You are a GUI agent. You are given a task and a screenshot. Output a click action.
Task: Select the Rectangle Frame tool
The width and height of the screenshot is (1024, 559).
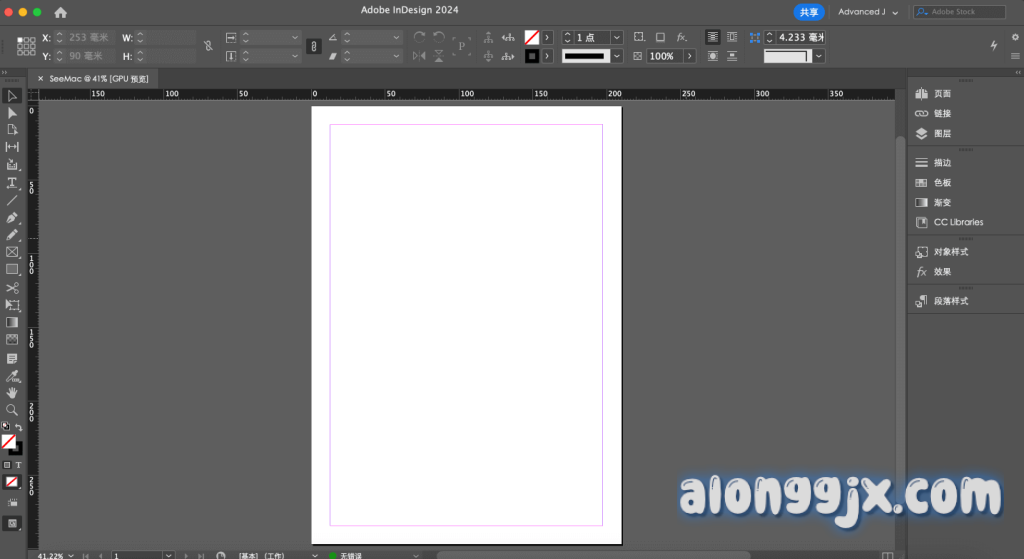tap(12, 252)
